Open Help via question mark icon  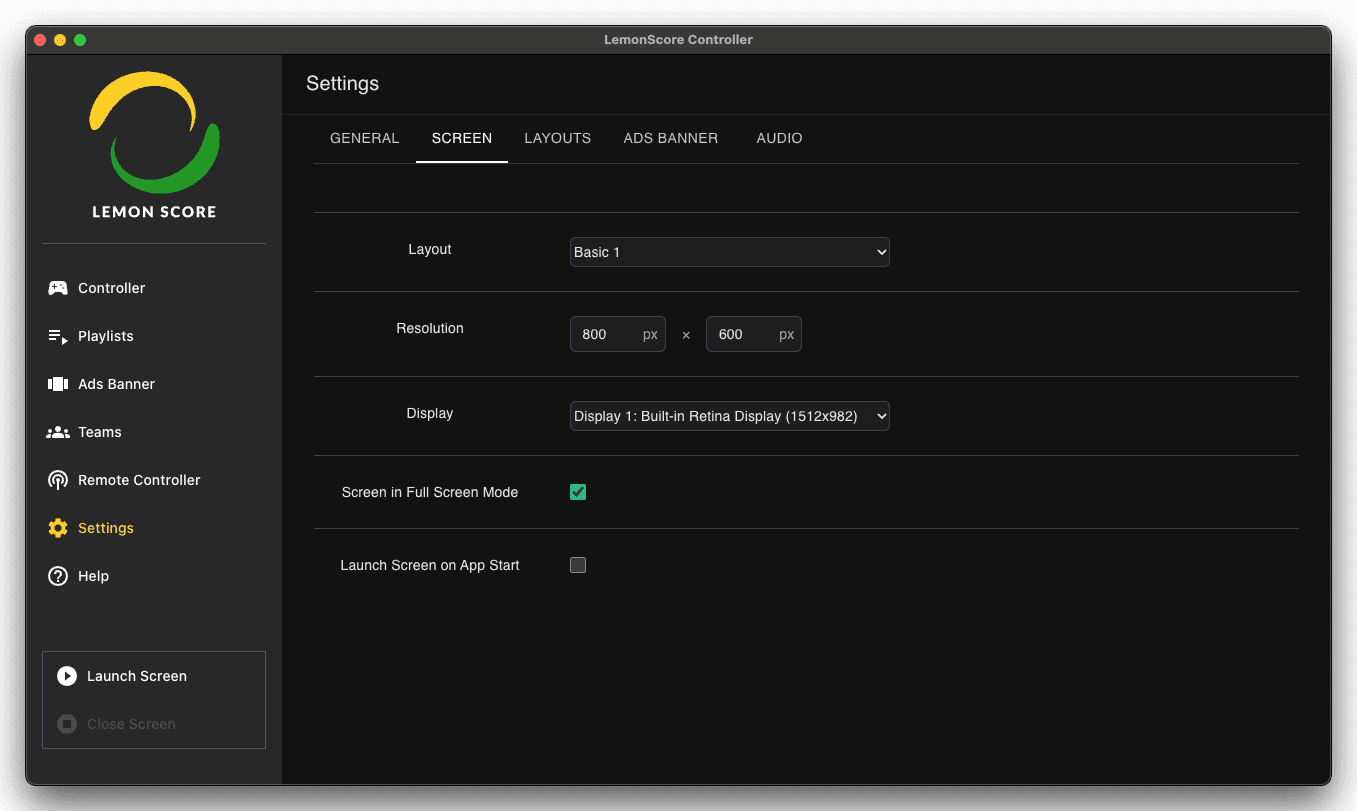click(58, 576)
